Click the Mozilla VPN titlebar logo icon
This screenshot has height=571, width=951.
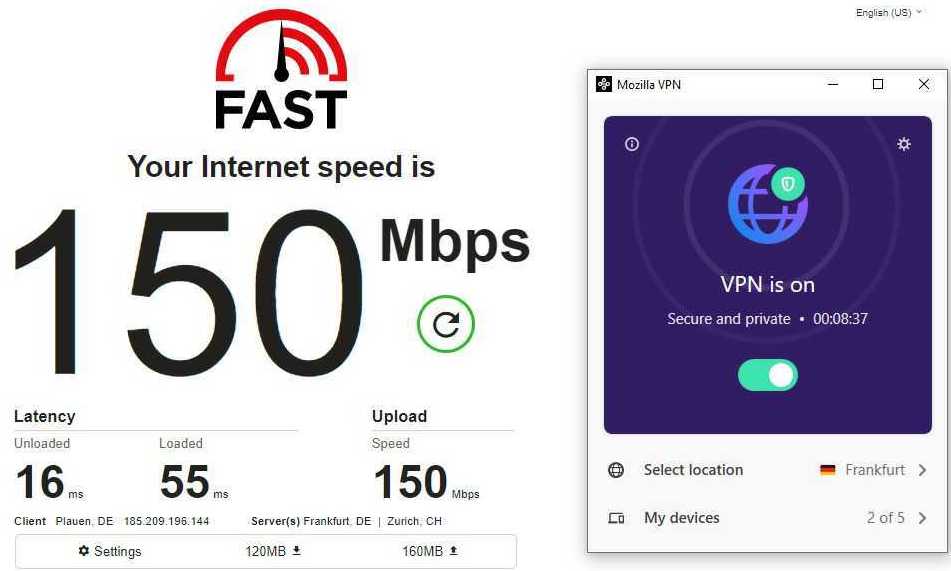(x=603, y=84)
